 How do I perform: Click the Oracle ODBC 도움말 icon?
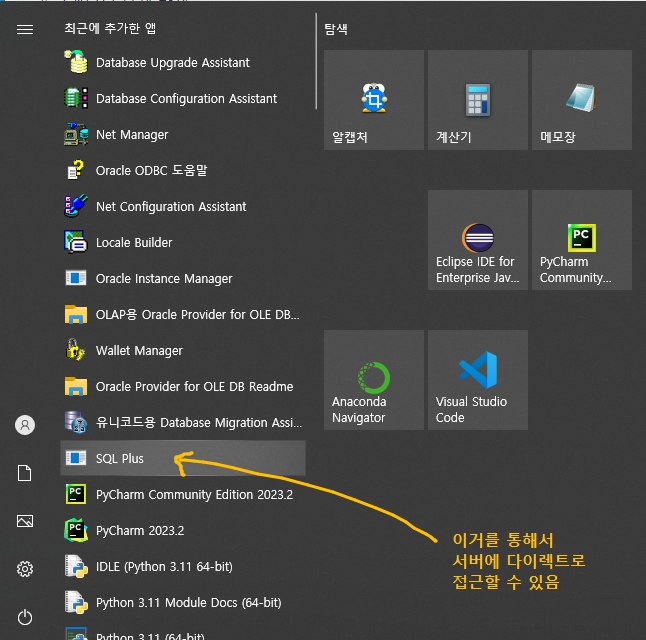point(76,170)
